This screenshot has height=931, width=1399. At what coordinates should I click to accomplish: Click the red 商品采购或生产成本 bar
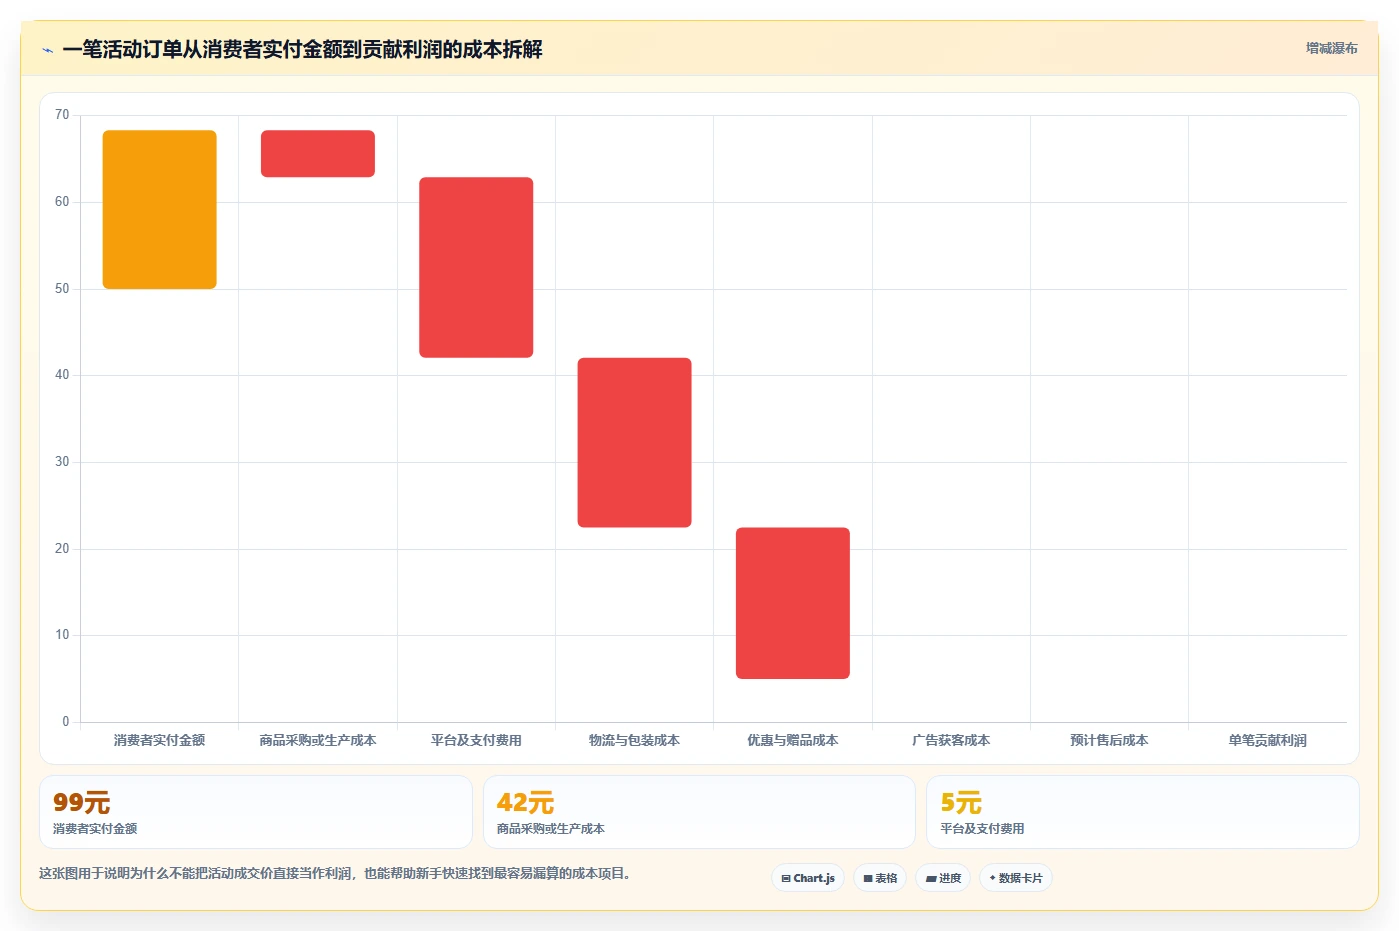318,153
